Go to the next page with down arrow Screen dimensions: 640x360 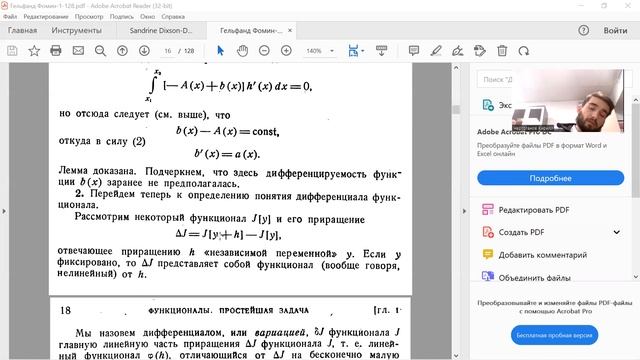coord(144,51)
